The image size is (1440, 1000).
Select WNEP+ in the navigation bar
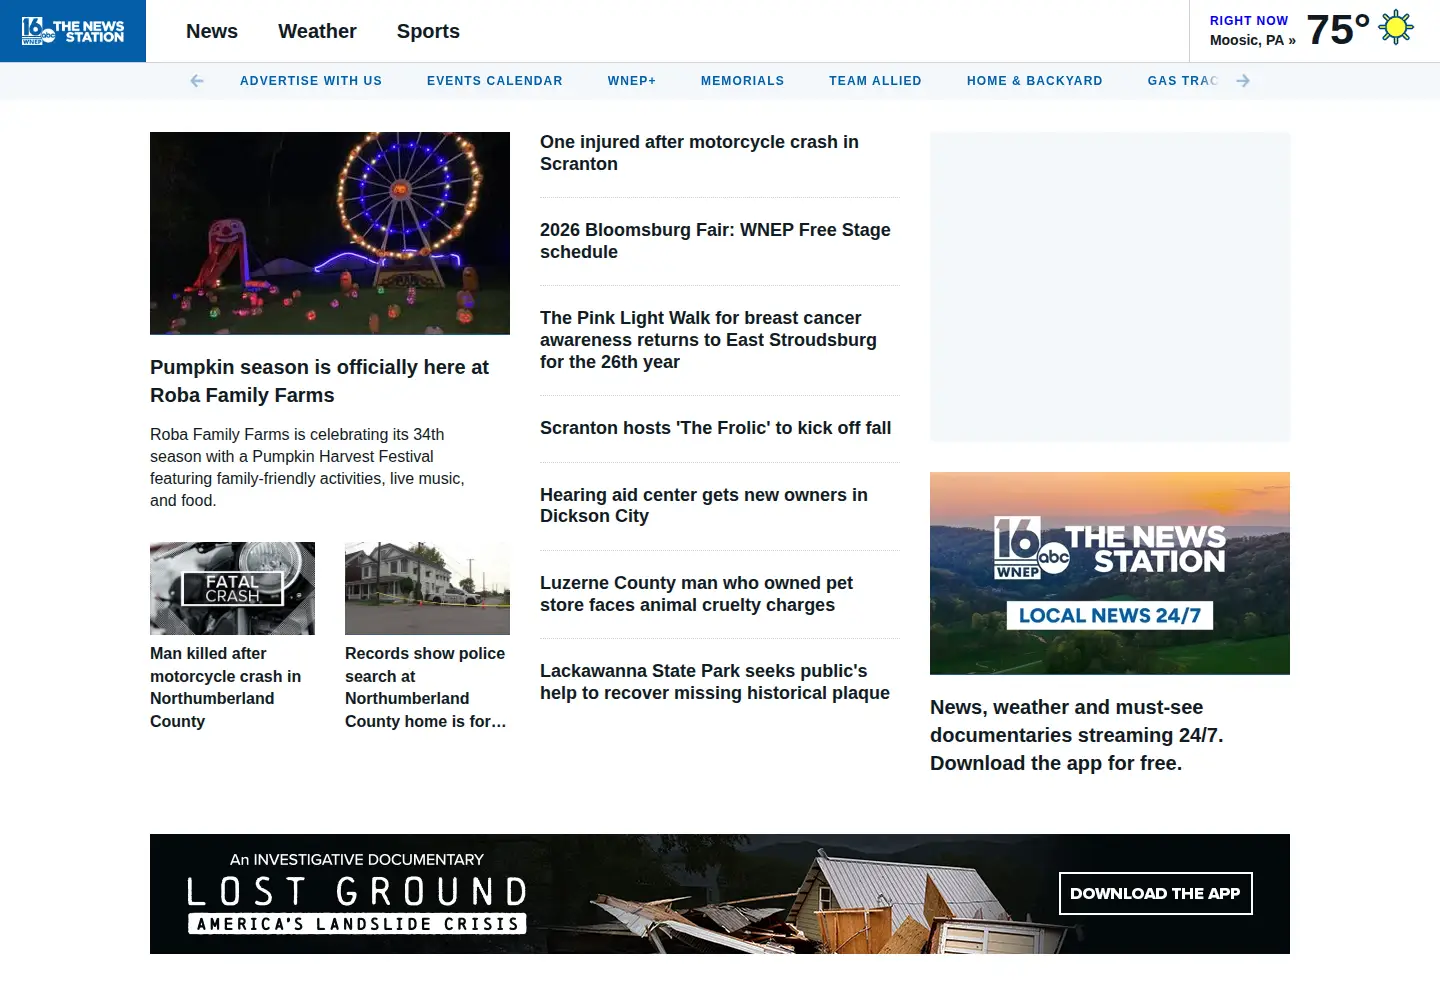[x=632, y=81]
